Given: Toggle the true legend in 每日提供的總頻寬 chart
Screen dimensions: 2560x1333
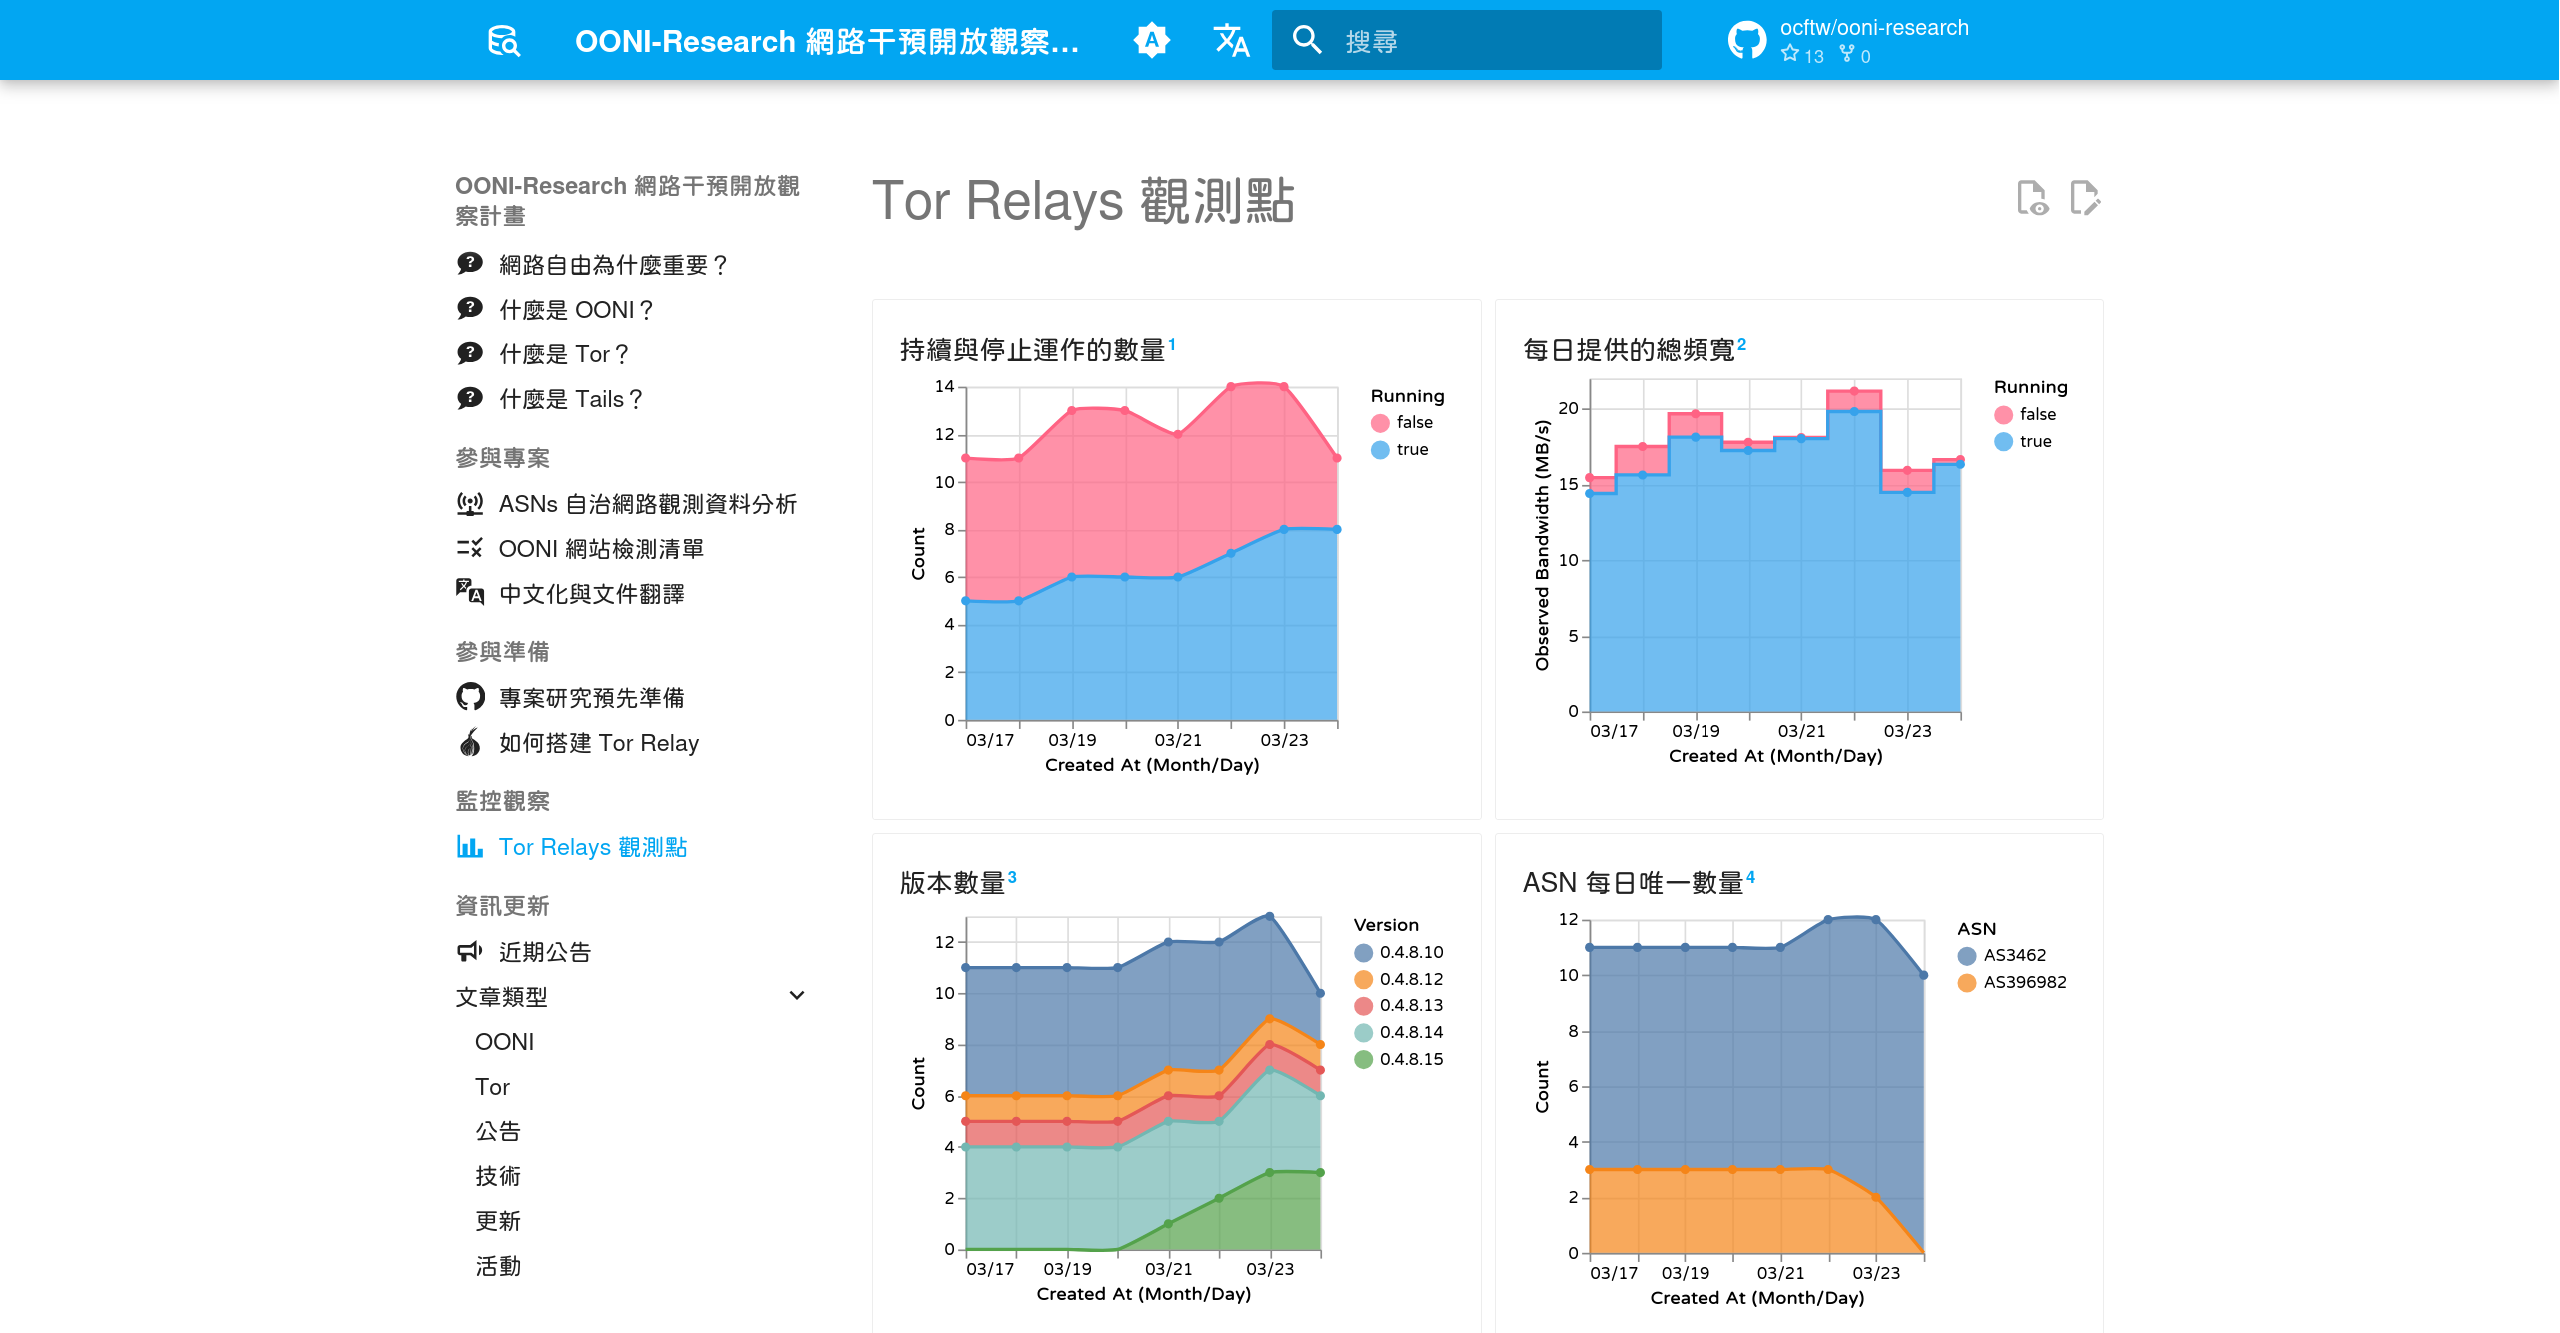Looking at the screenshot, I should (x=2035, y=440).
